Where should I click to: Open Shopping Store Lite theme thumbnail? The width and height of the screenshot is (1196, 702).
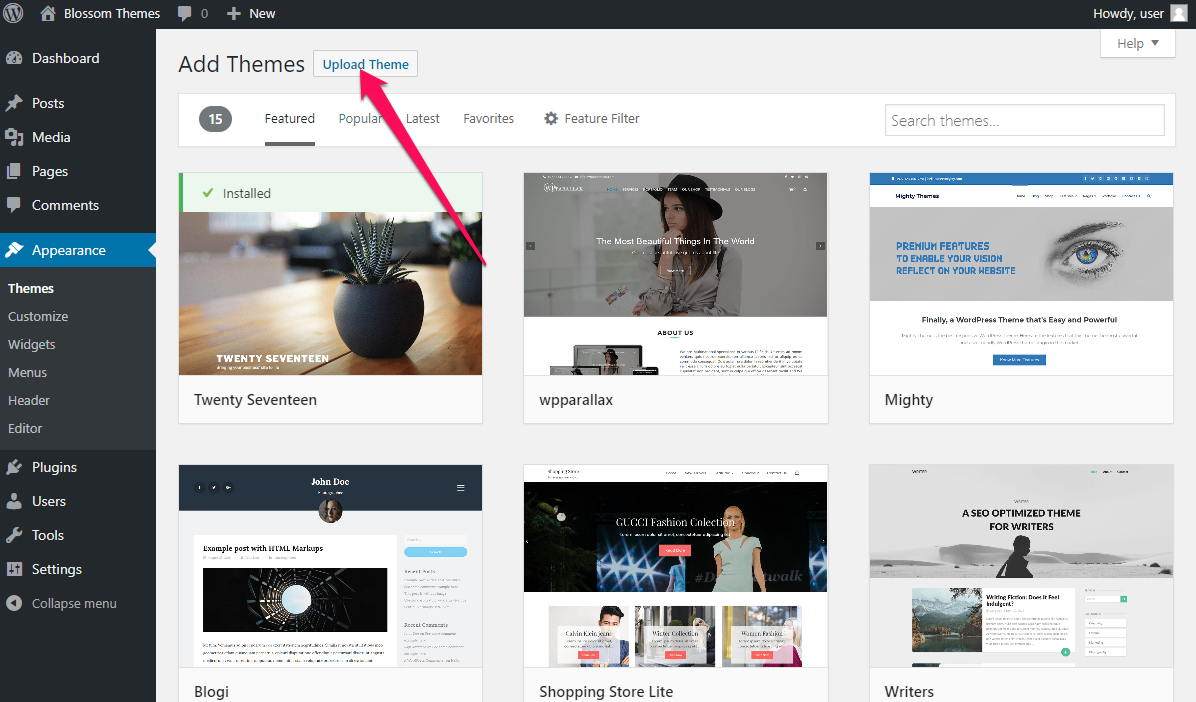(x=675, y=565)
